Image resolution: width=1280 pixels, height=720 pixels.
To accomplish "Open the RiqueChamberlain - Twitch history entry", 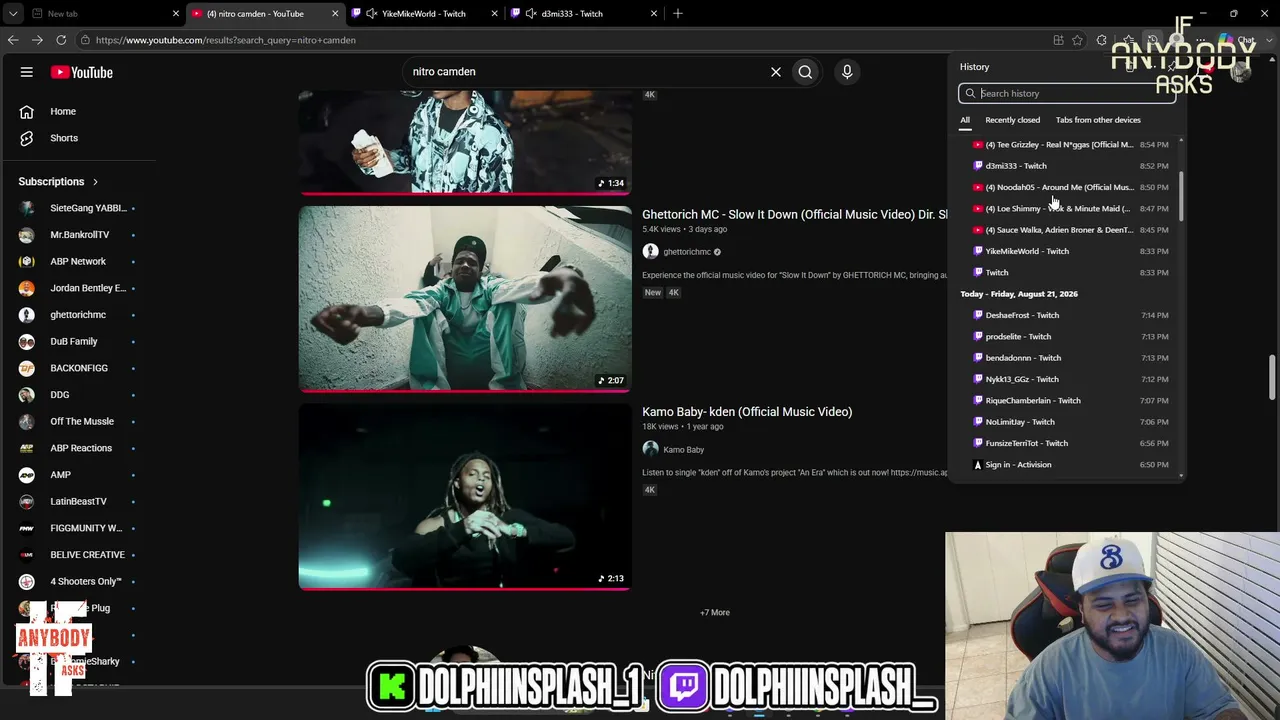I will click(x=1071, y=401).
